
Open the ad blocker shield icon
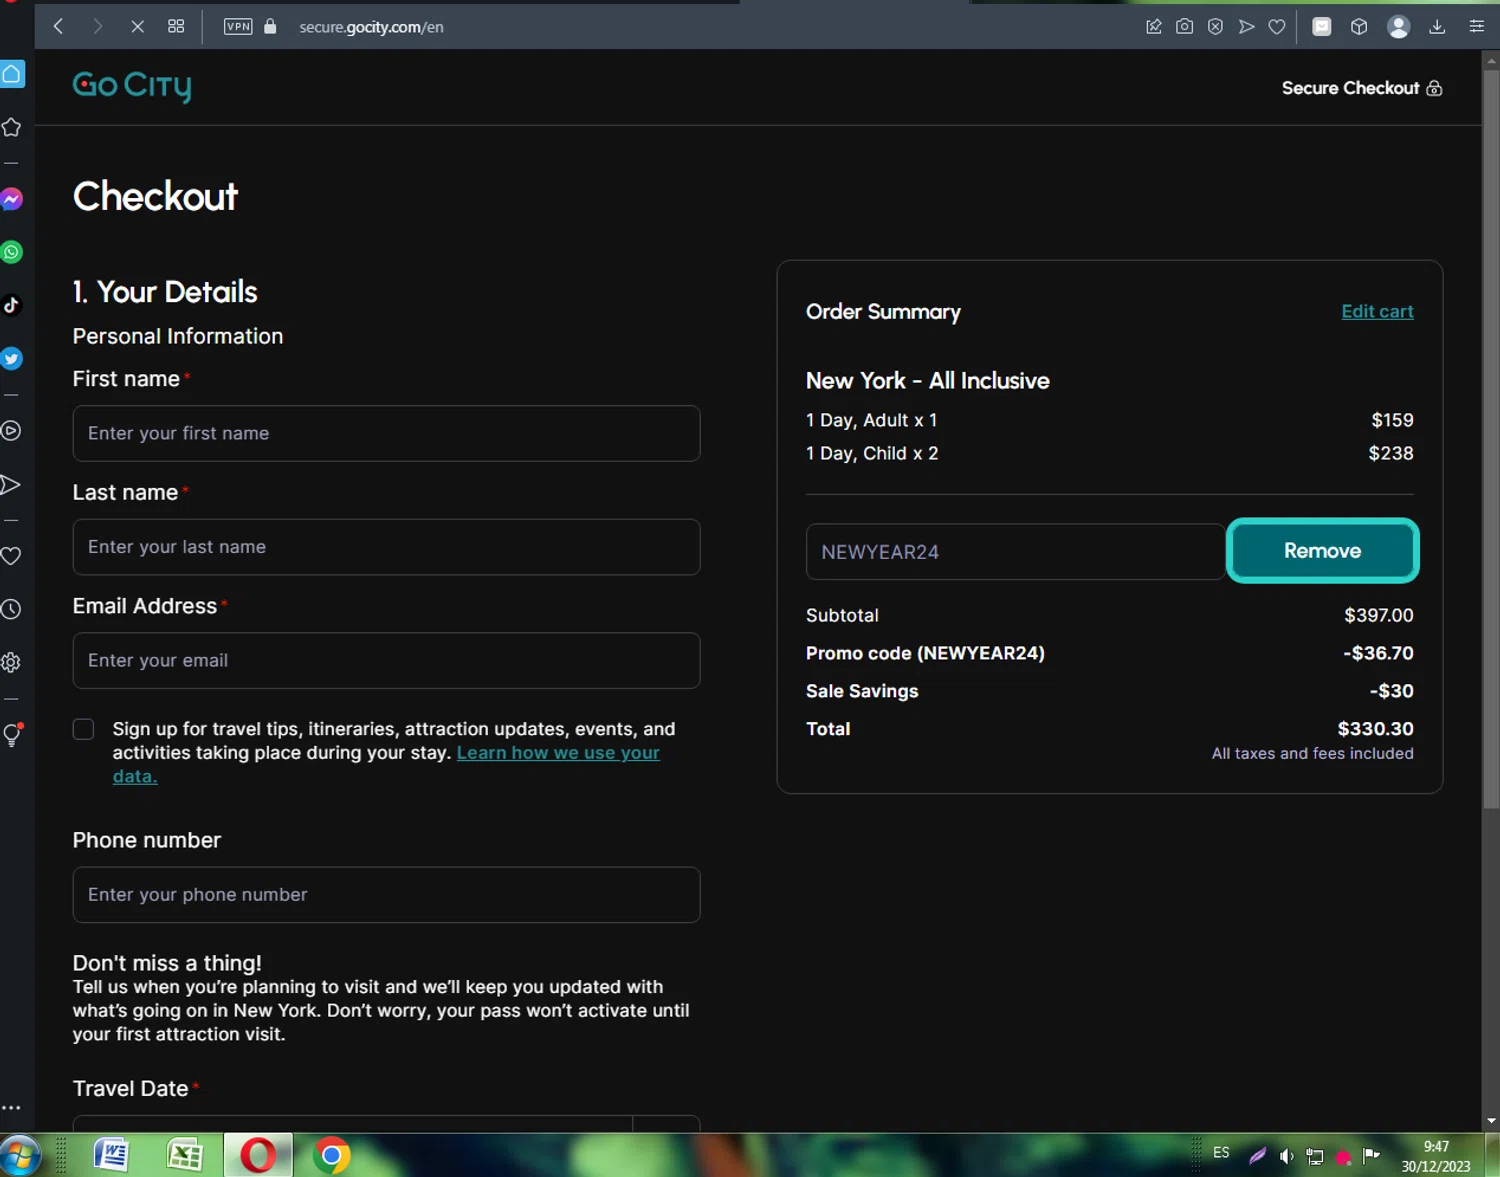click(1215, 27)
